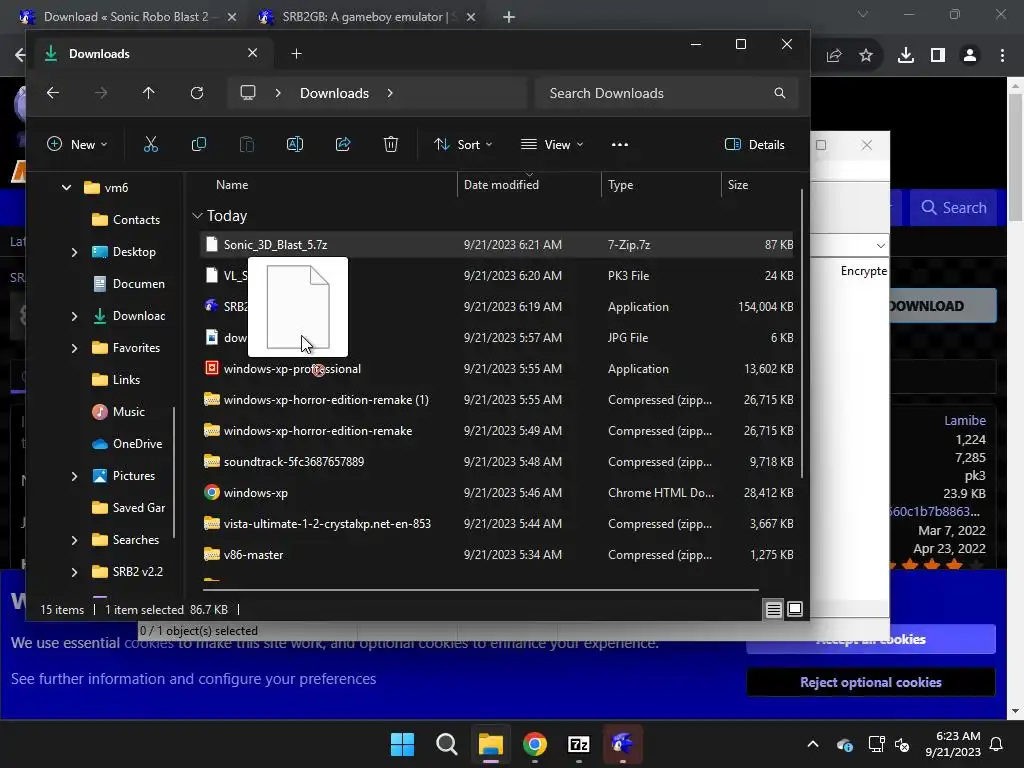Click the Chrome page vertical scrollbar
Viewport: 1024px width, 768px height.
click(1016, 157)
